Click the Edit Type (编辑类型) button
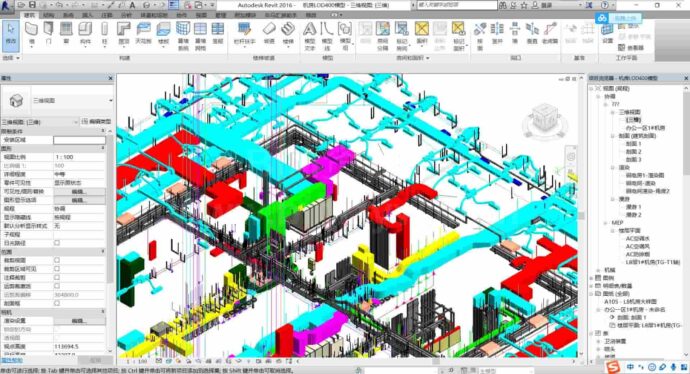Viewport: 690px width, 374px height. pos(97,121)
